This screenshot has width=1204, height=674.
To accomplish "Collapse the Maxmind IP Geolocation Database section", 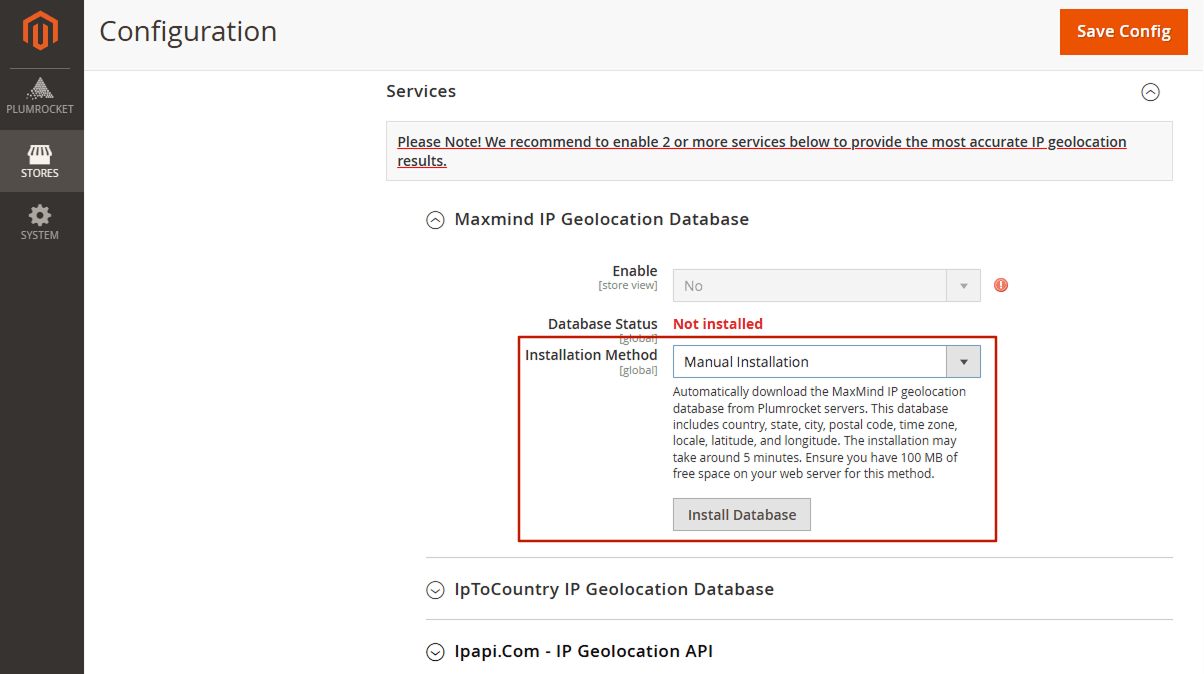I will pyautogui.click(x=435, y=220).
